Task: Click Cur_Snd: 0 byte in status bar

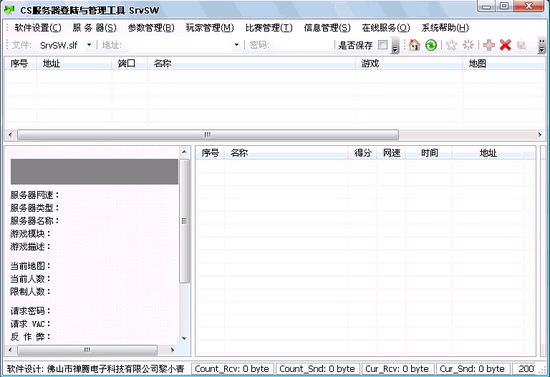Action: [472, 369]
